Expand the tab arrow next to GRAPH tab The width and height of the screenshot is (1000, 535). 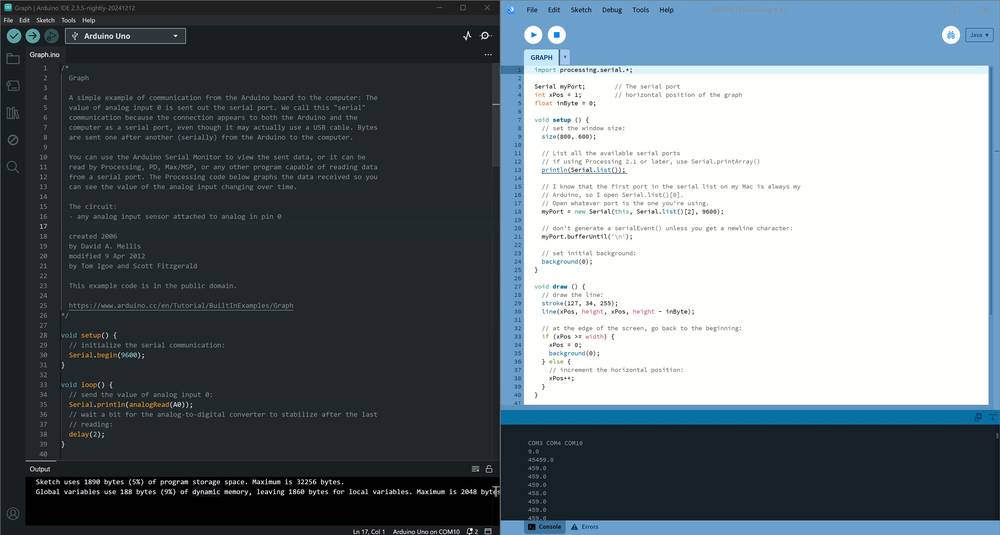564,57
